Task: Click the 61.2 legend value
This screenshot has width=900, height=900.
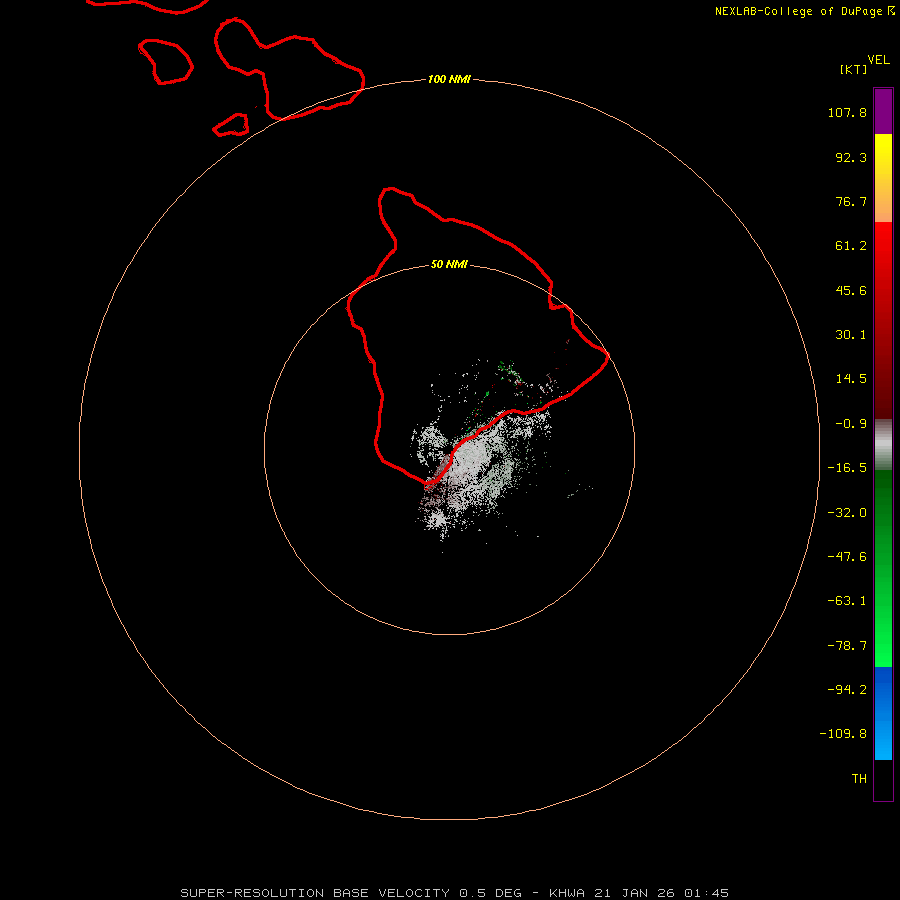Action: tap(851, 246)
